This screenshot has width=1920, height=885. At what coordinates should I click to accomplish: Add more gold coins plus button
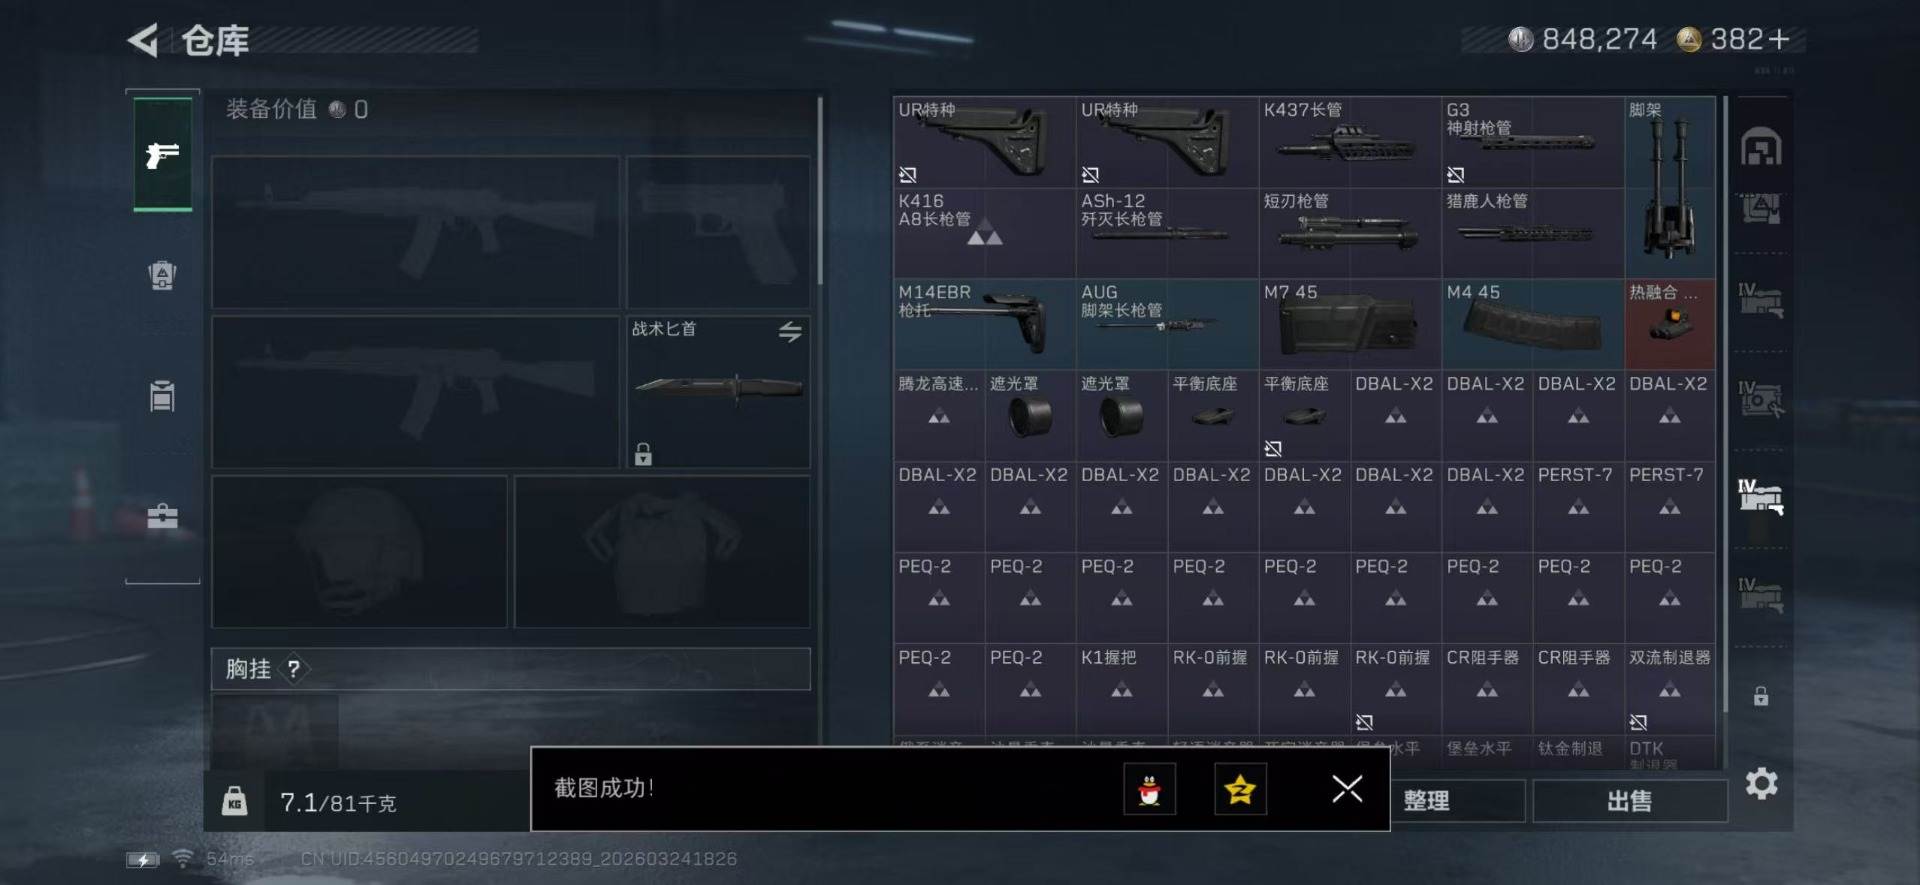(1779, 39)
